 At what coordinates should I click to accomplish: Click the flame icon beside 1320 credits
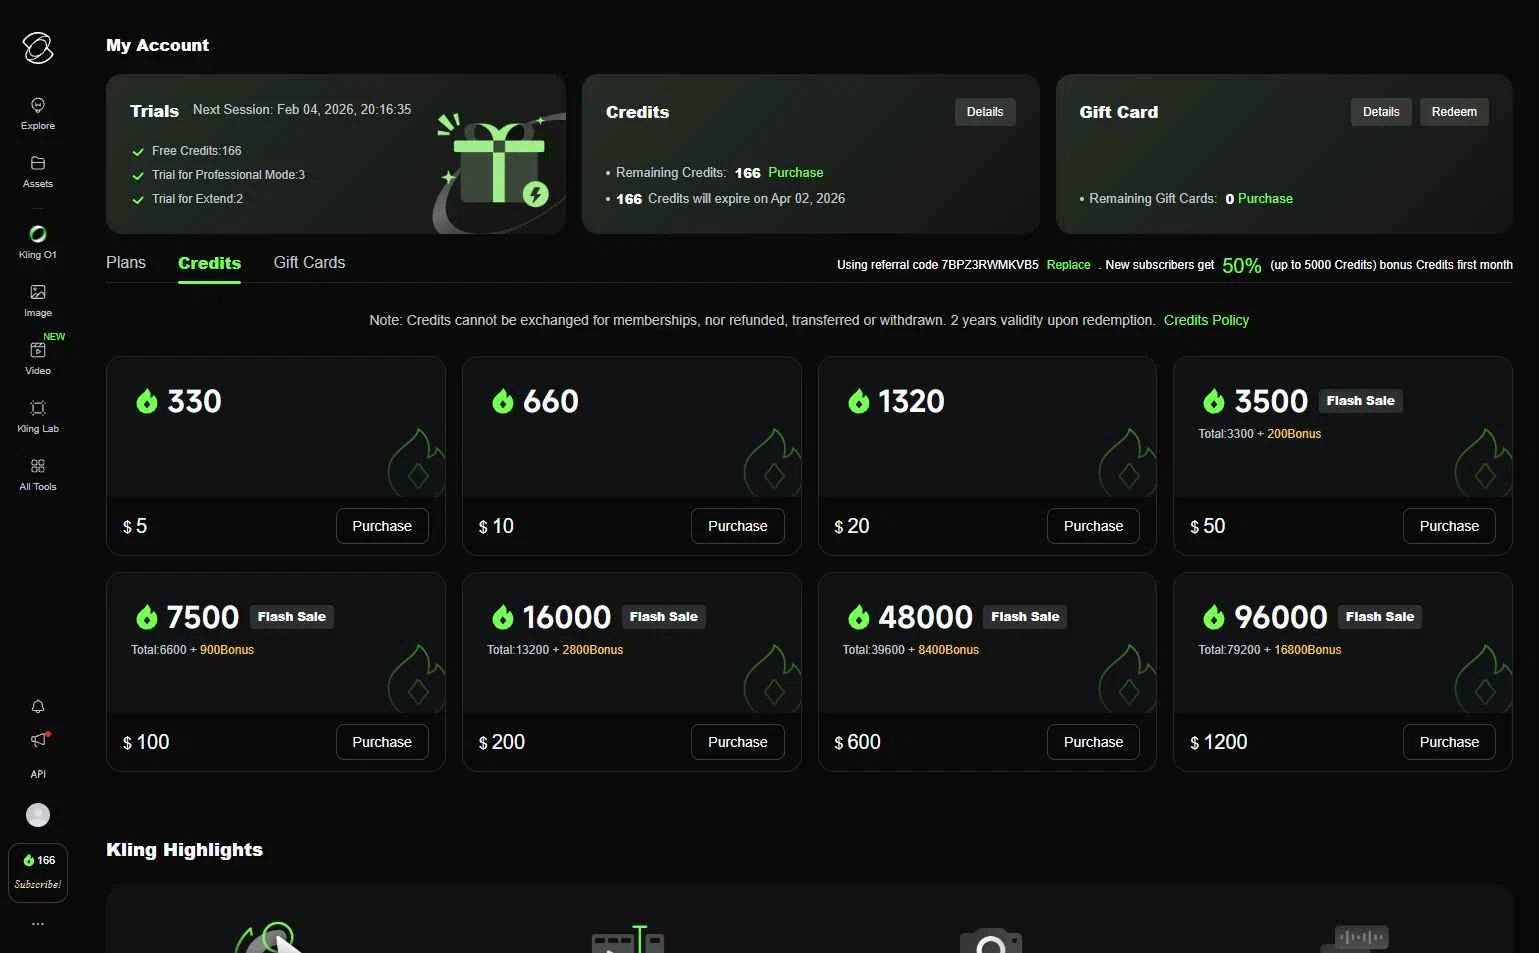tap(859, 402)
